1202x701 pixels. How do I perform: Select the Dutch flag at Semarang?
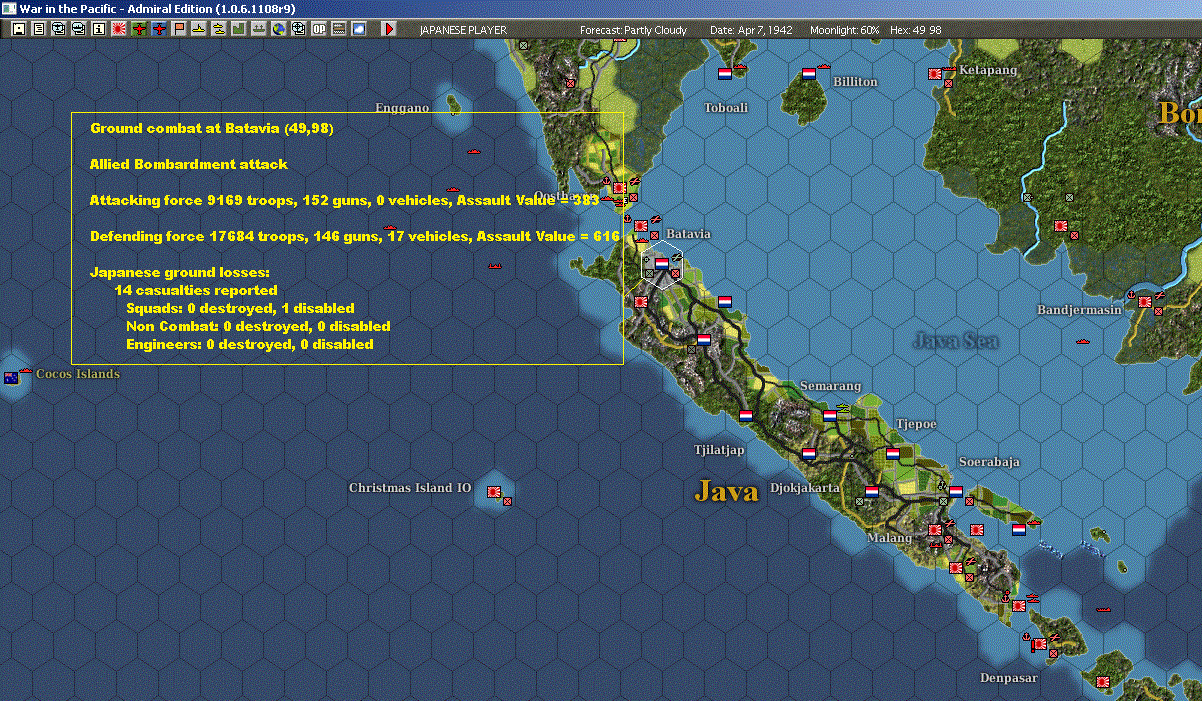[x=829, y=415]
